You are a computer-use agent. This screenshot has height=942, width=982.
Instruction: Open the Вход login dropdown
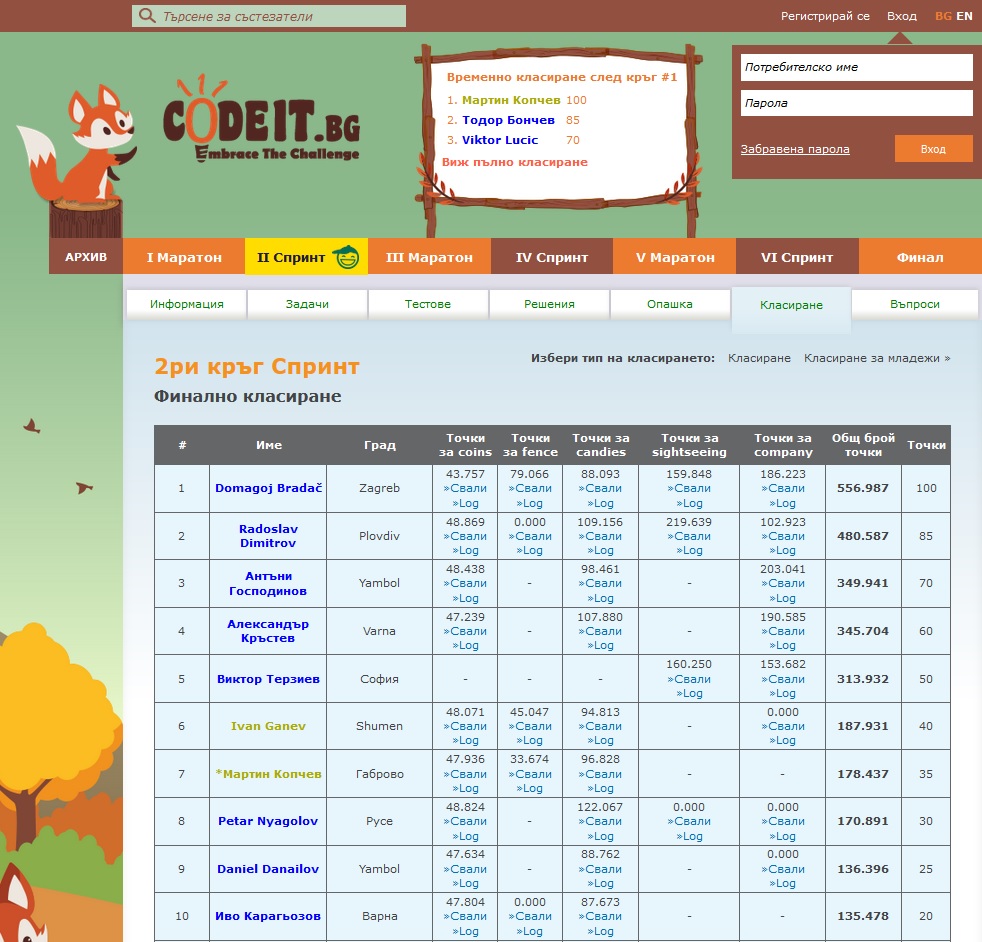tap(901, 16)
